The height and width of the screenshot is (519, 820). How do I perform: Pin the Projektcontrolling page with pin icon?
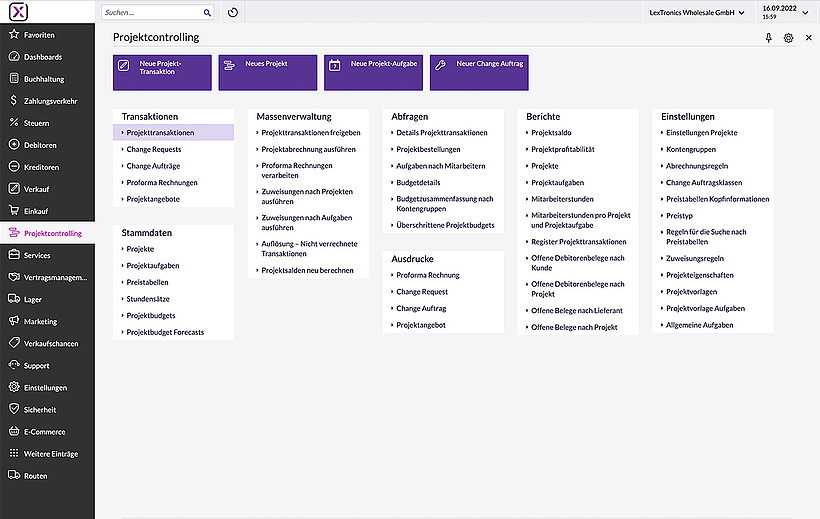[x=768, y=38]
